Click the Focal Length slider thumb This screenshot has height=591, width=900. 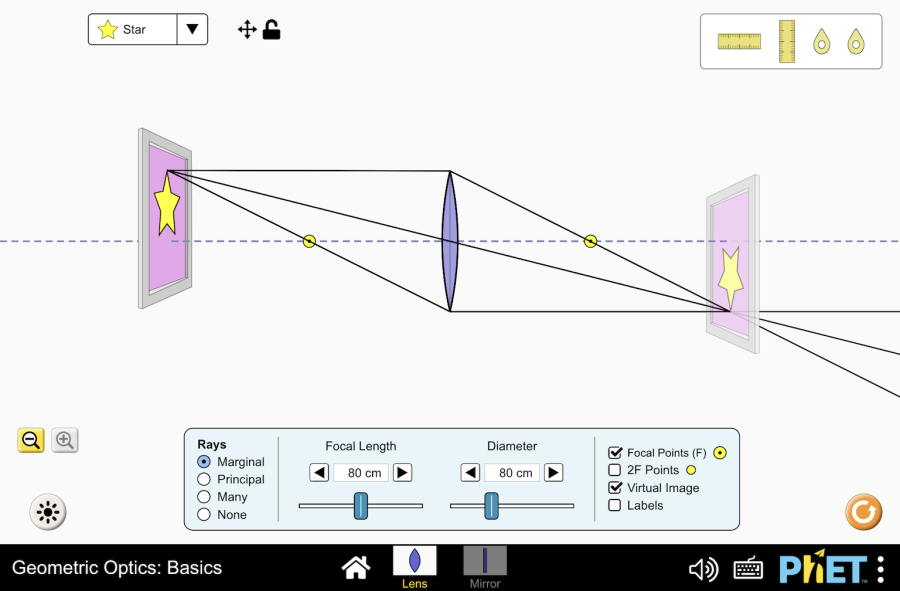click(361, 506)
